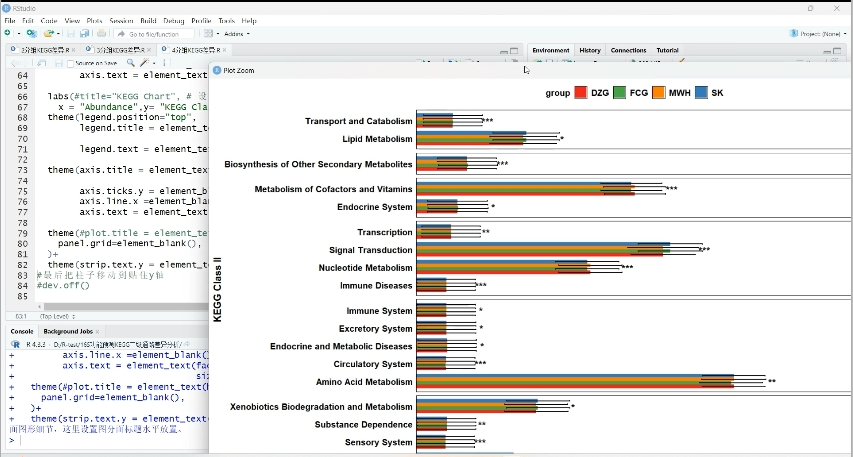Click the editor back navigation arrow
This screenshot has height=457, width=853.
15,63
